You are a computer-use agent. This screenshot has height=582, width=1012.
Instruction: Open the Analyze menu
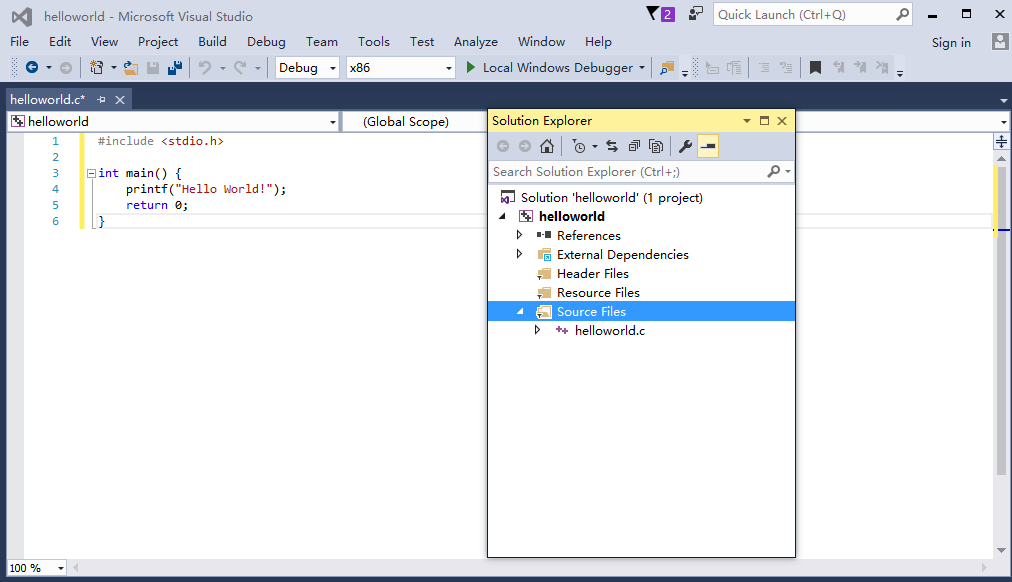point(475,42)
